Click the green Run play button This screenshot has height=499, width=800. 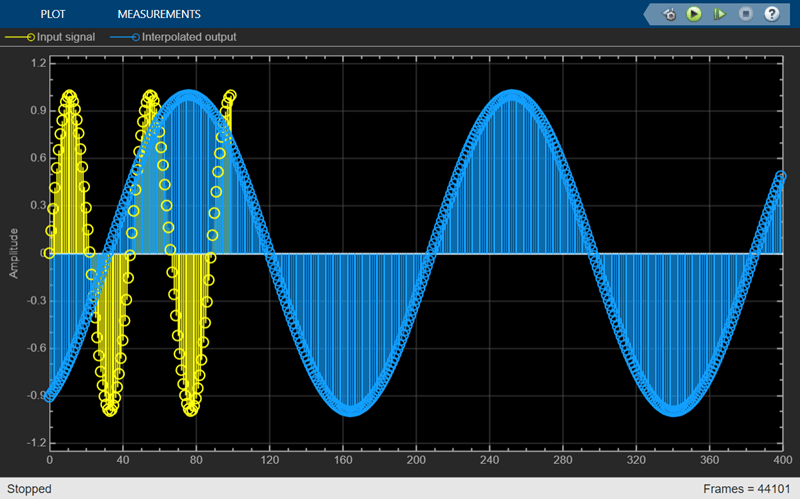pos(694,14)
